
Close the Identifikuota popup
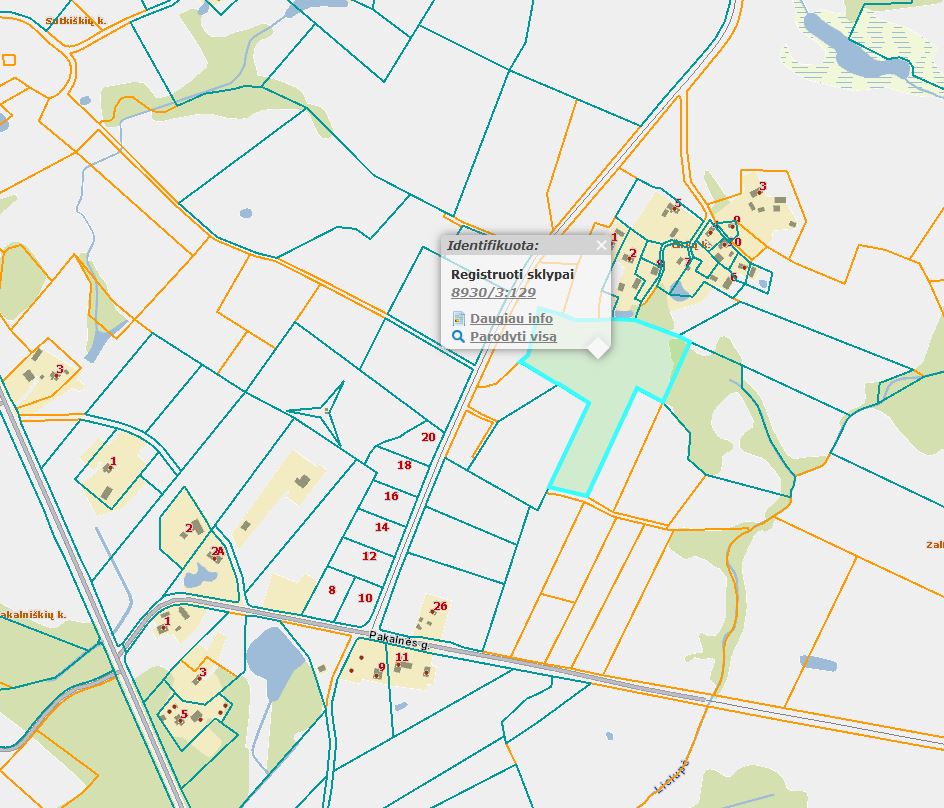point(601,245)
